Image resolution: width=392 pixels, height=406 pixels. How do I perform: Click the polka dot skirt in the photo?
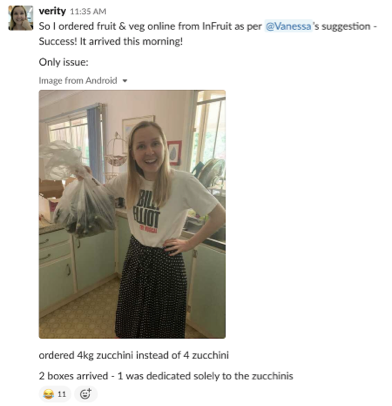pyautogui.click(x=151, y=288)
